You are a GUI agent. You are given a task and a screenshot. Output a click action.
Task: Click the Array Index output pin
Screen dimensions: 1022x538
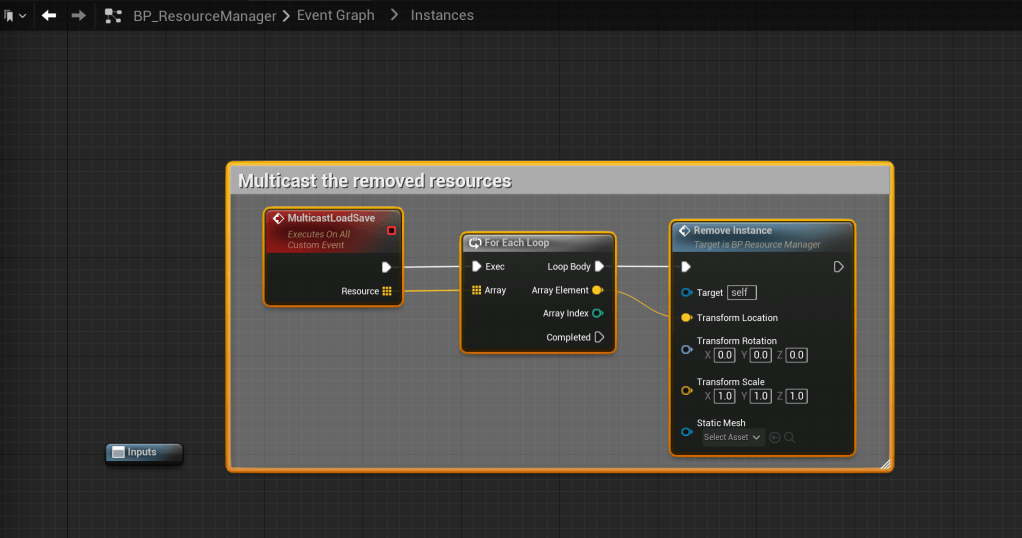(598, 313)
